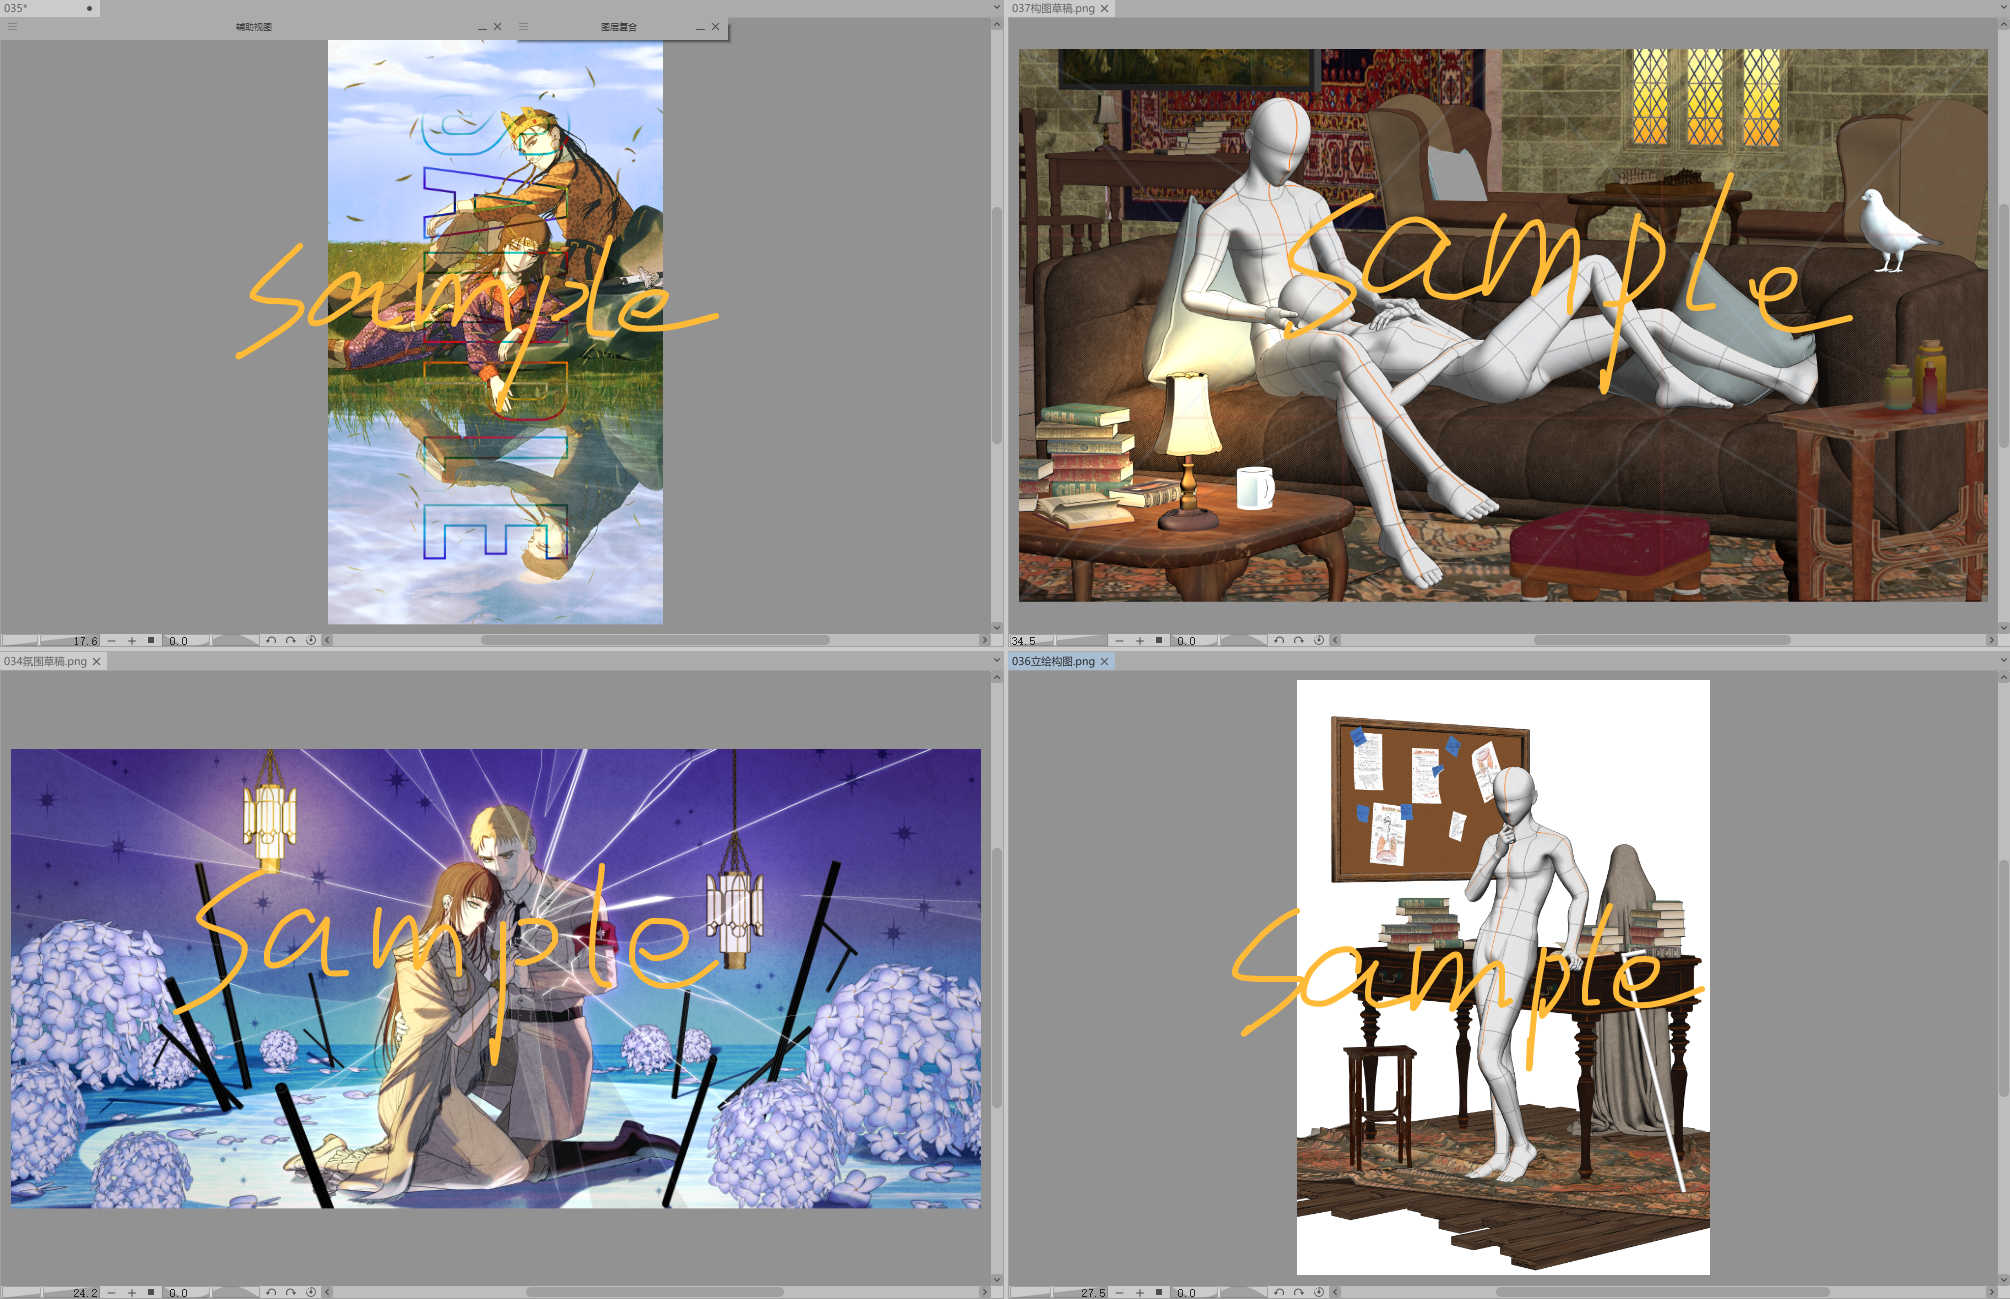
Task: Rotate 036 canvas view left
Action: tap(1279, 1292)
